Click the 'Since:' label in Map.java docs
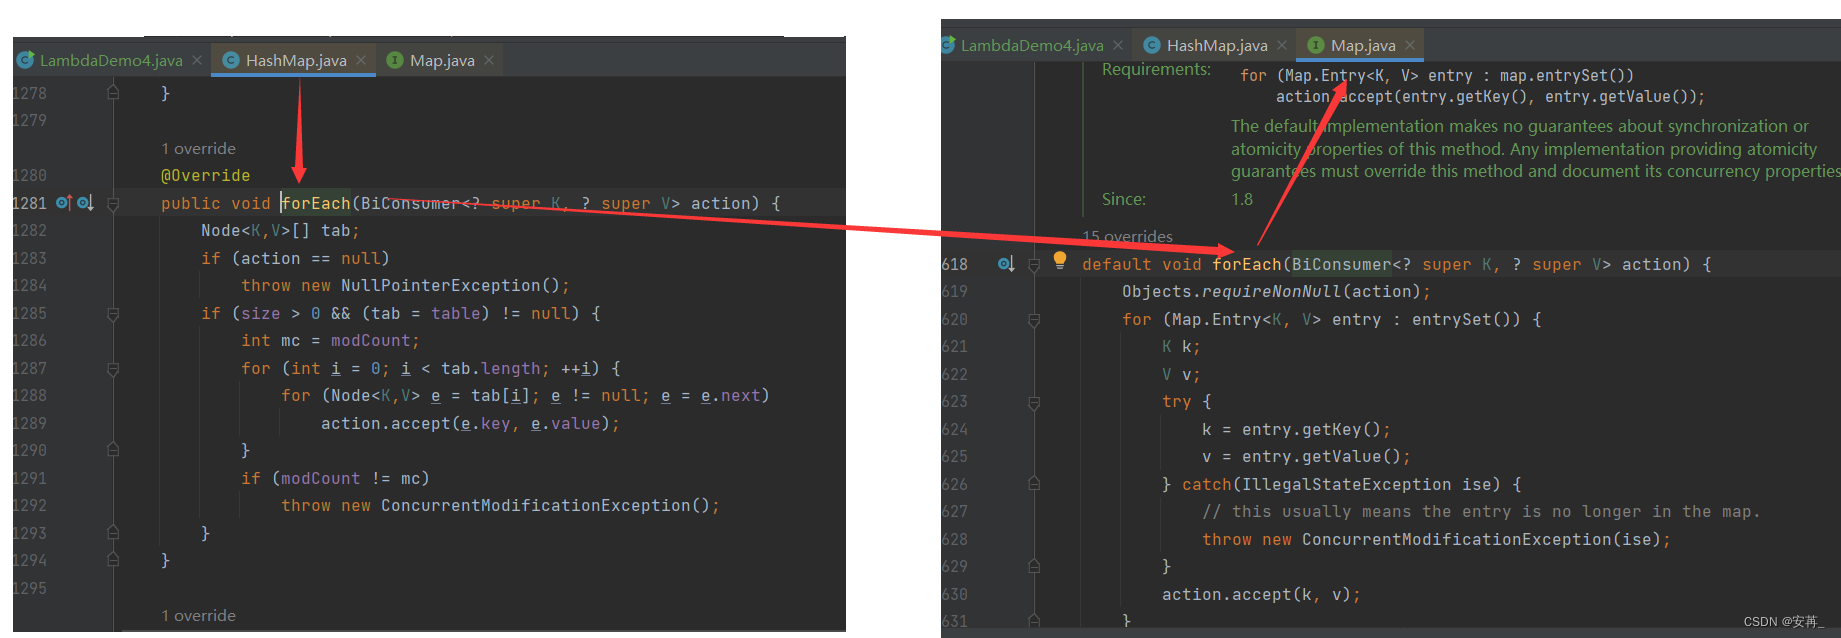 point(1124,199)
